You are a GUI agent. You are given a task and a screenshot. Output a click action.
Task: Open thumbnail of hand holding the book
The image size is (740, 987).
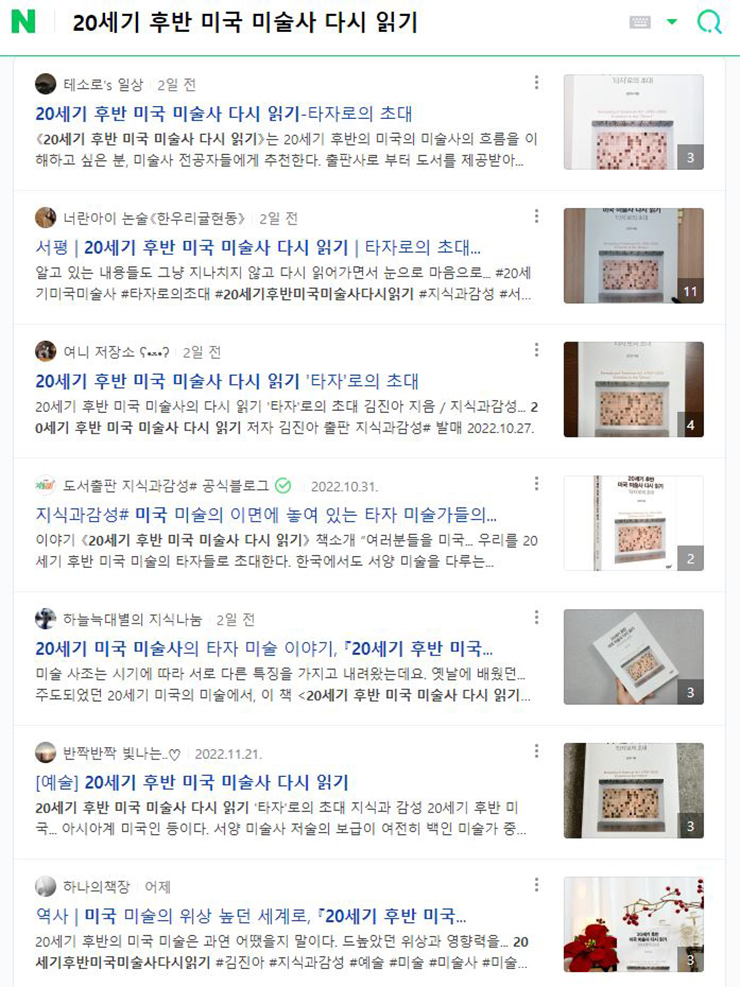click(x=634, y=657)
